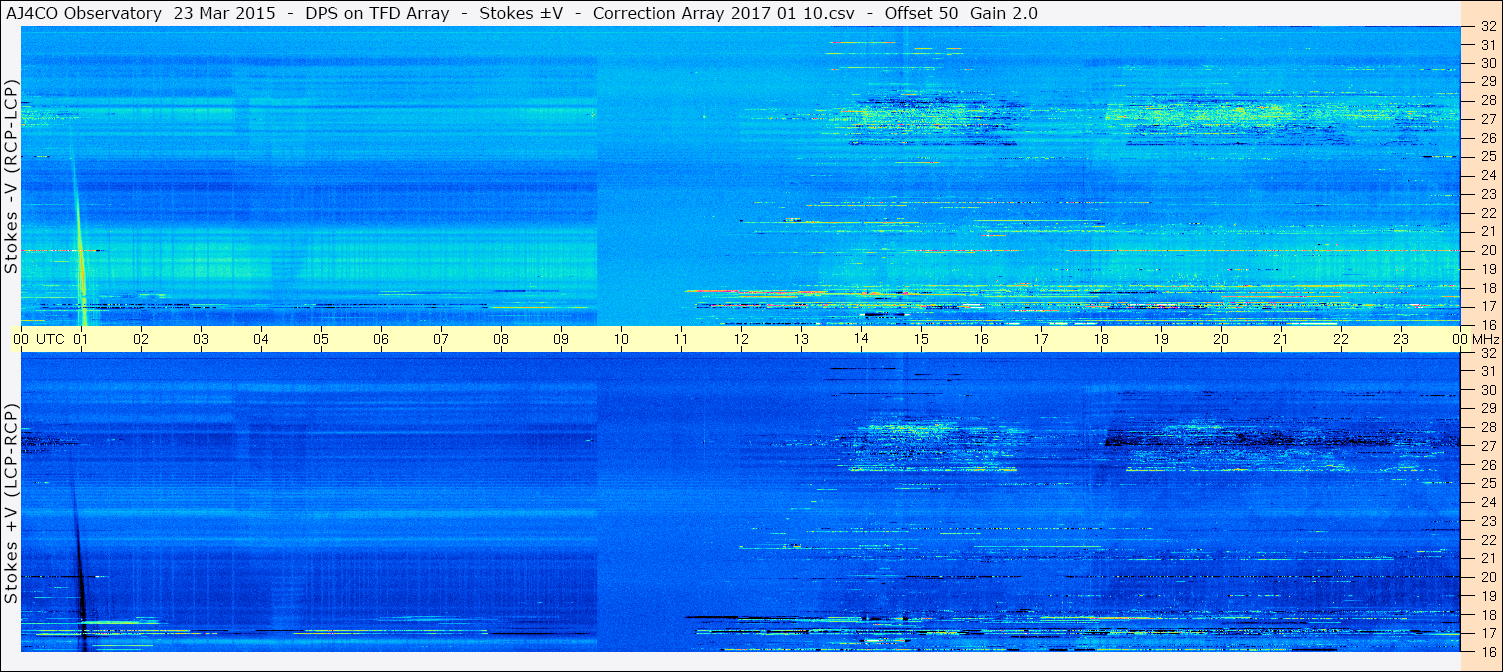Click the 20 MHz label of the upper panel
This screenshot has height=672, width=1503.
[x=1487, y=250]
